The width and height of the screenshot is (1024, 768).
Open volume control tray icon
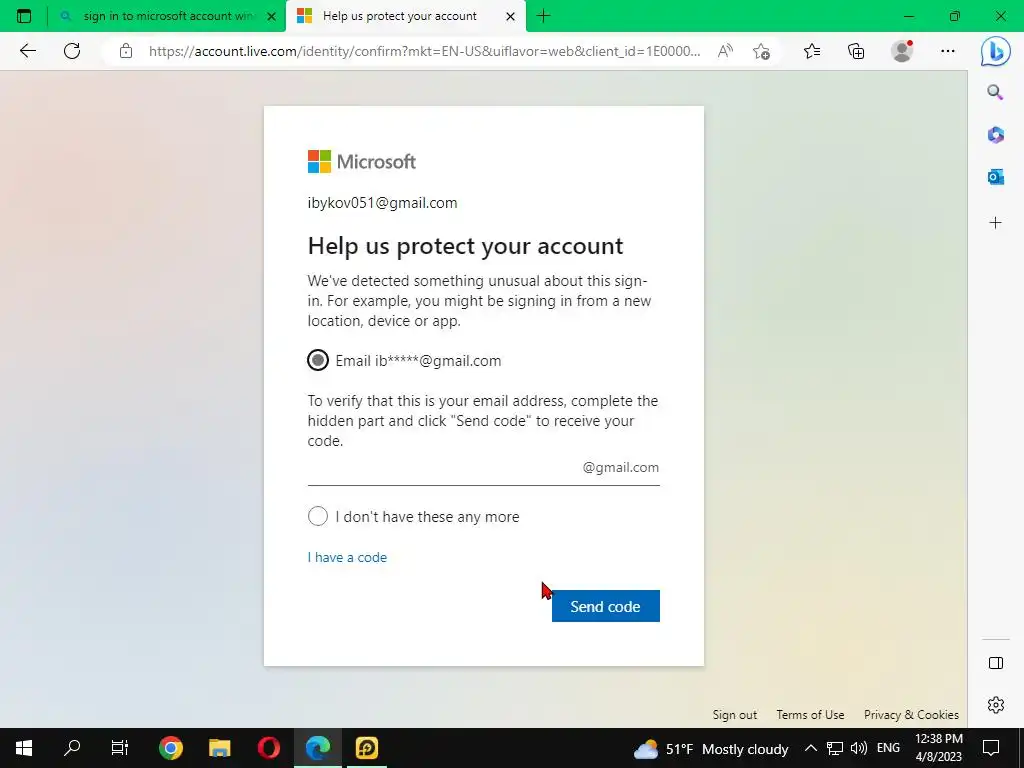pyautogui.click(x=859, y=748)
